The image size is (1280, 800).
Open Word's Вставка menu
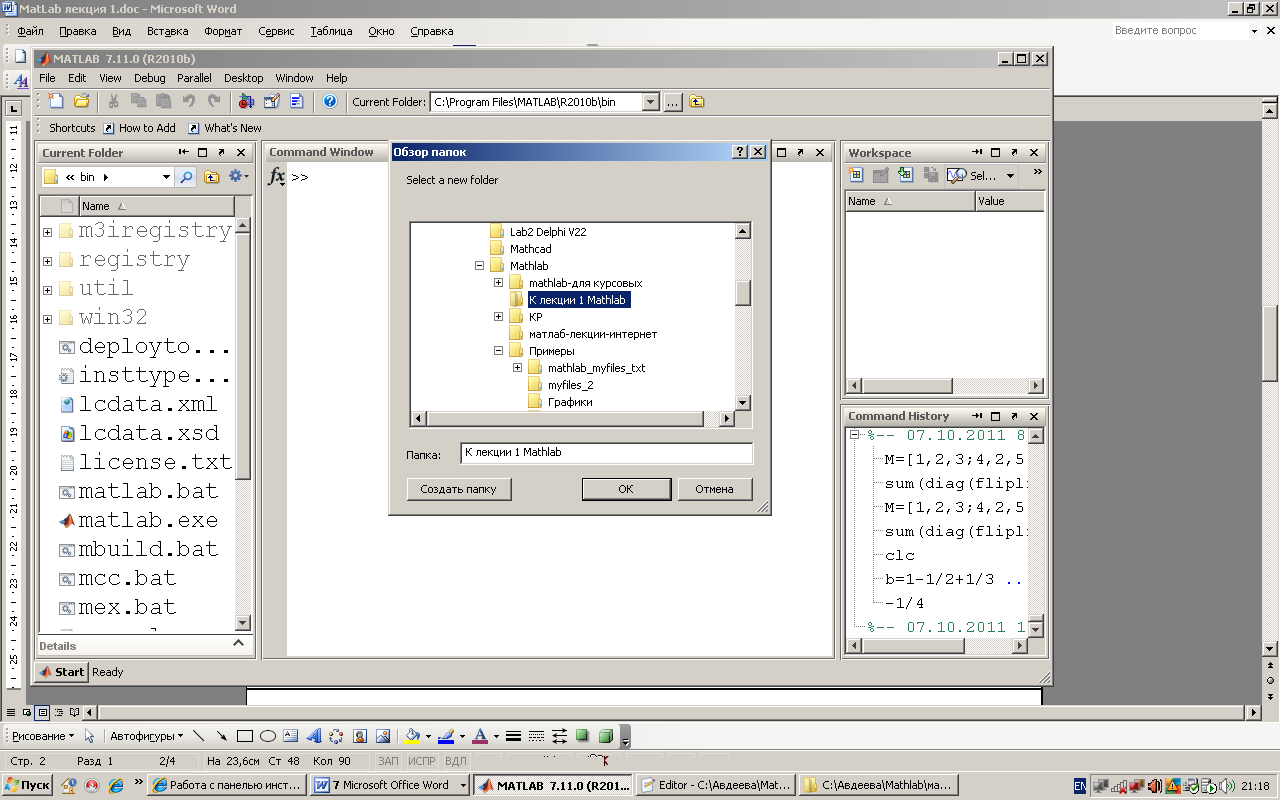[167, 31]
